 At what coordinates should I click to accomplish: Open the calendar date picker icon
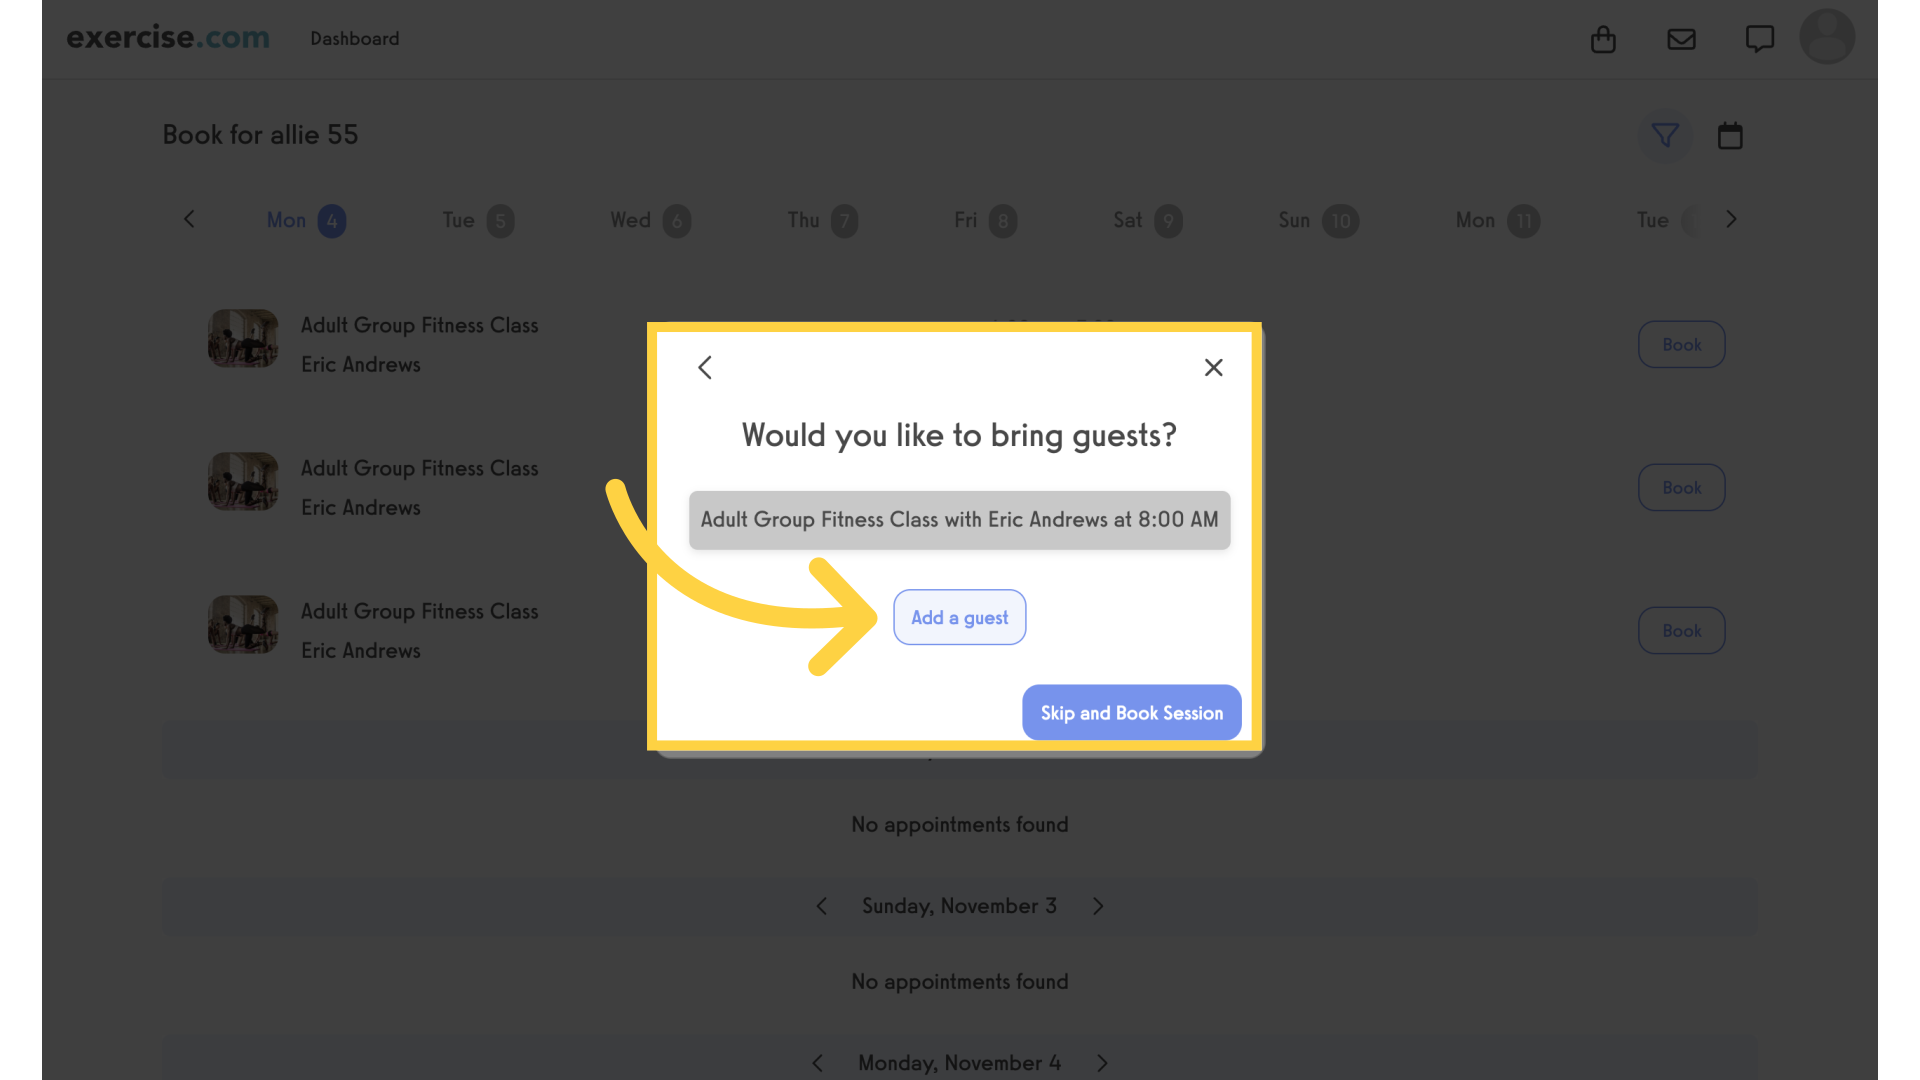pyautogui.click(x=1730, y=133)
